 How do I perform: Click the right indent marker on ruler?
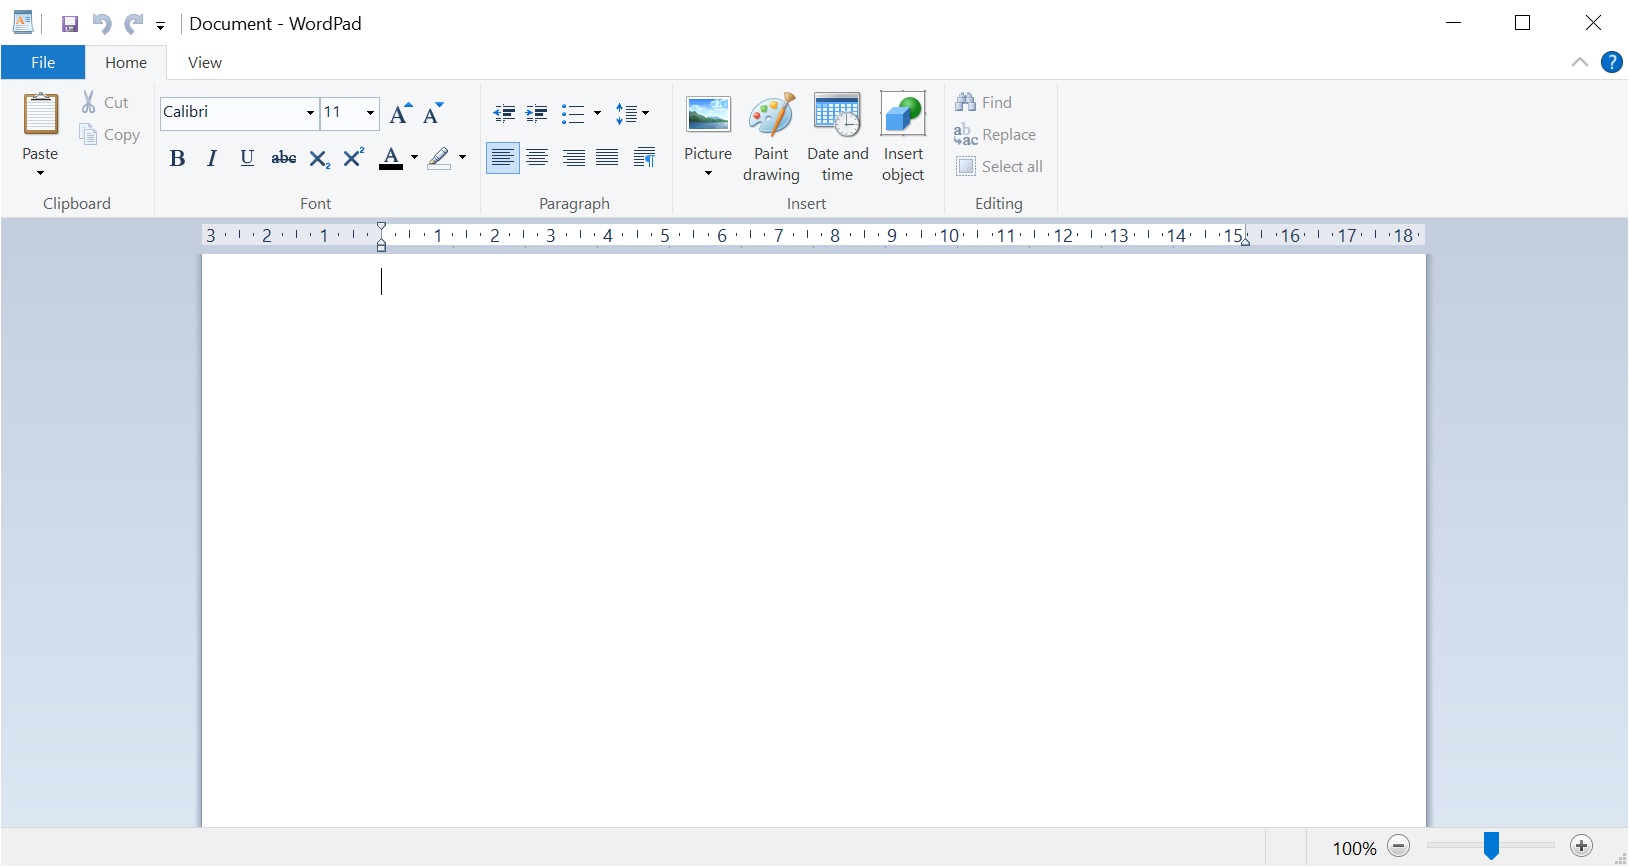click(x=1245, y=240)
